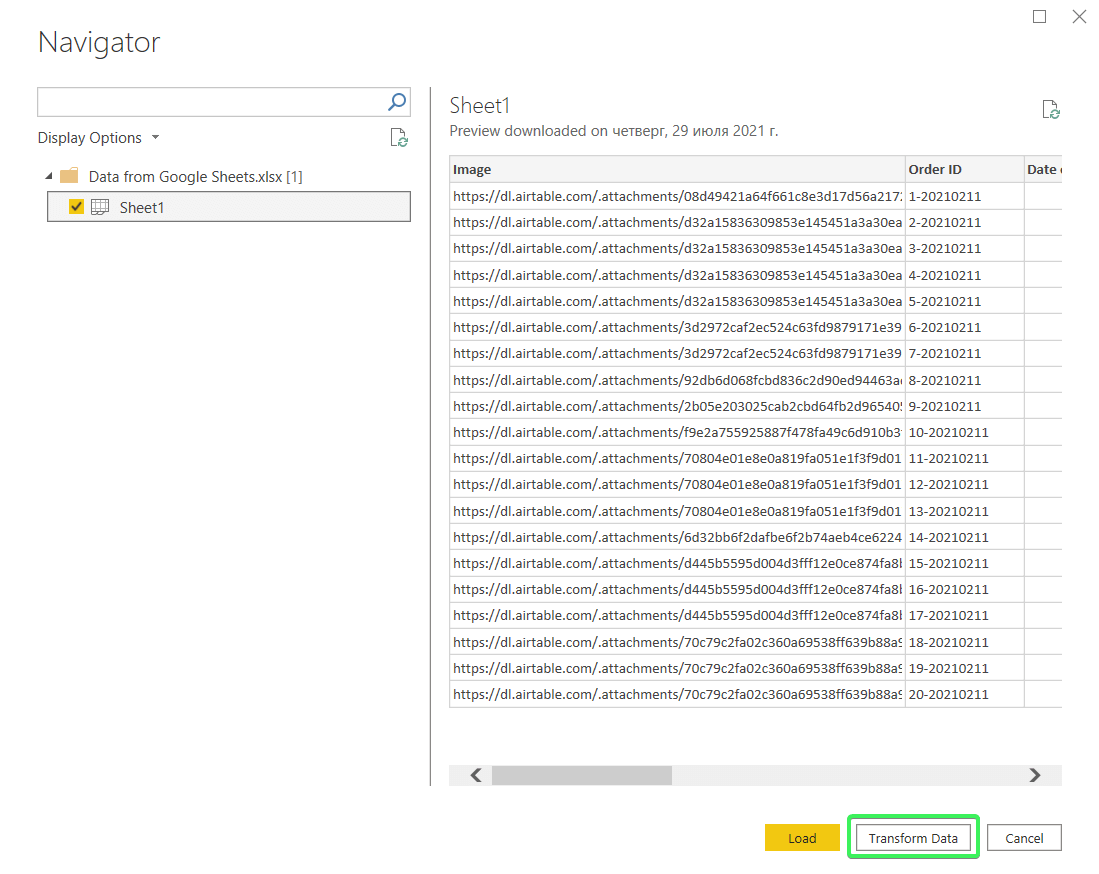
Task: Focus the Navigator search input field
Action: point(210,102)
